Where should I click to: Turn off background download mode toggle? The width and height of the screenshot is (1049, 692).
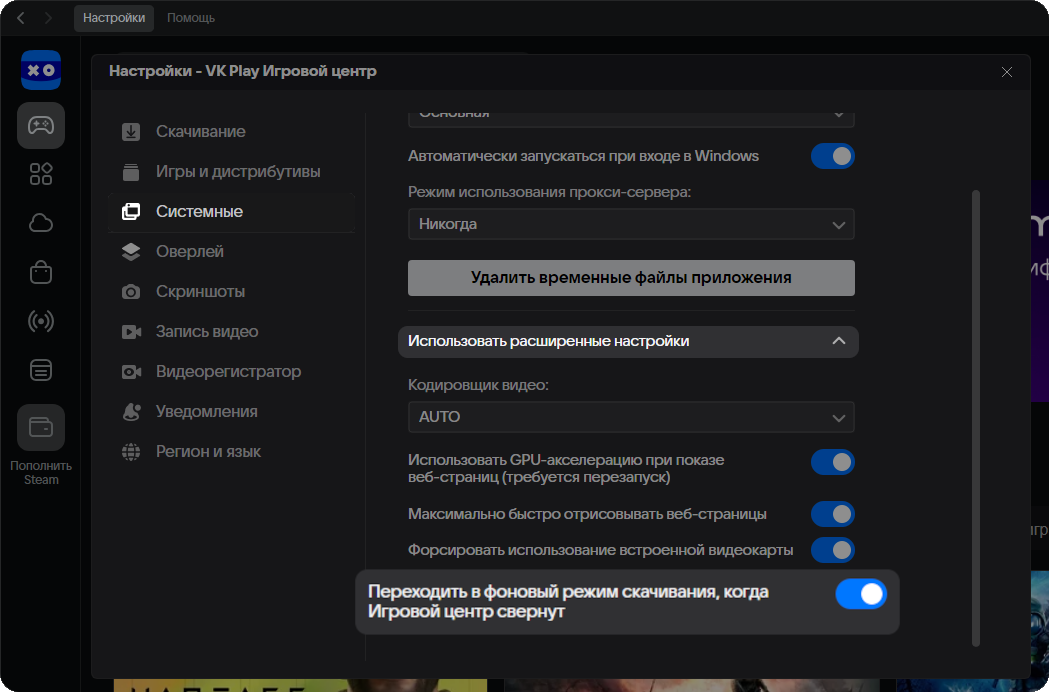(860, 594)
